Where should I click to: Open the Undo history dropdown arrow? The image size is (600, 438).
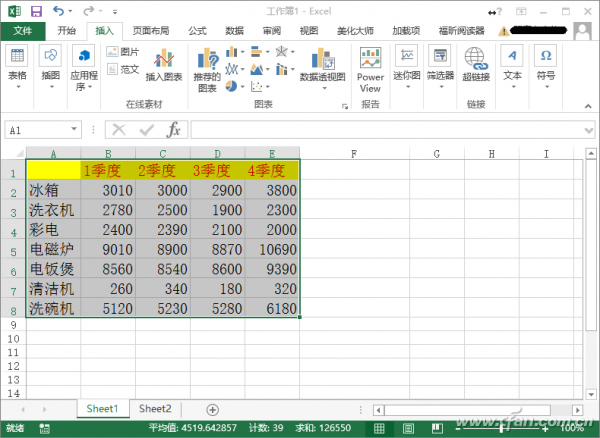(70, 11)
